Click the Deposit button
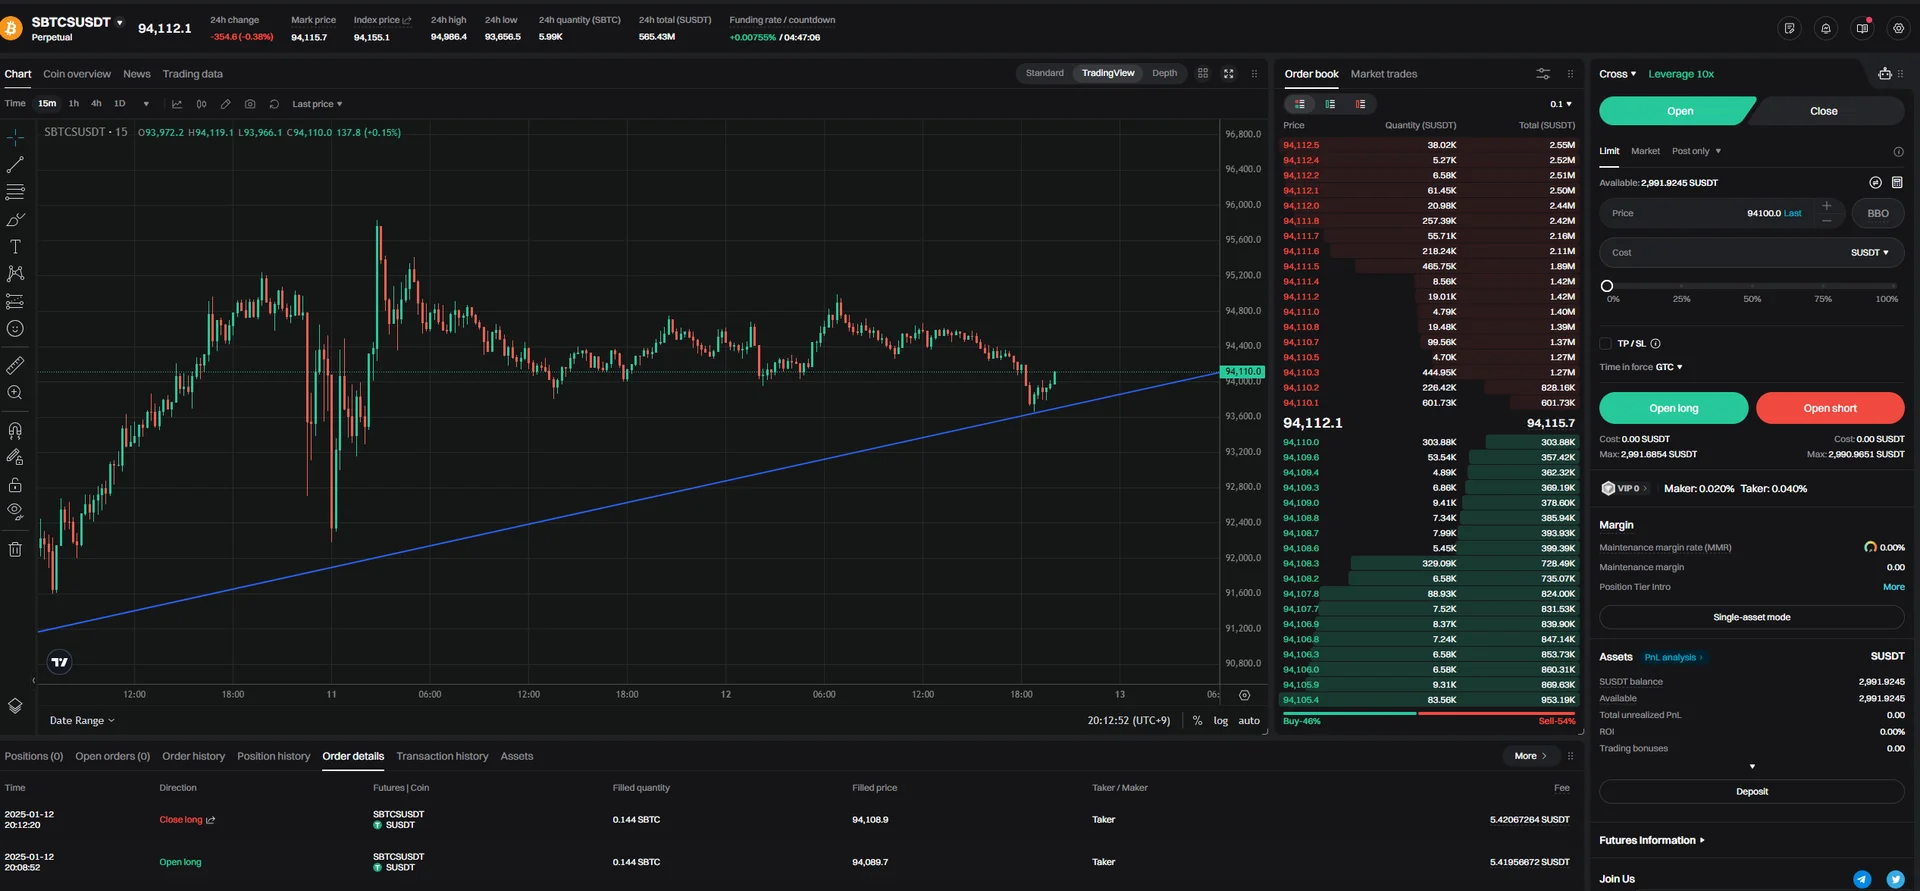1920x891 pixels. 1752,791
